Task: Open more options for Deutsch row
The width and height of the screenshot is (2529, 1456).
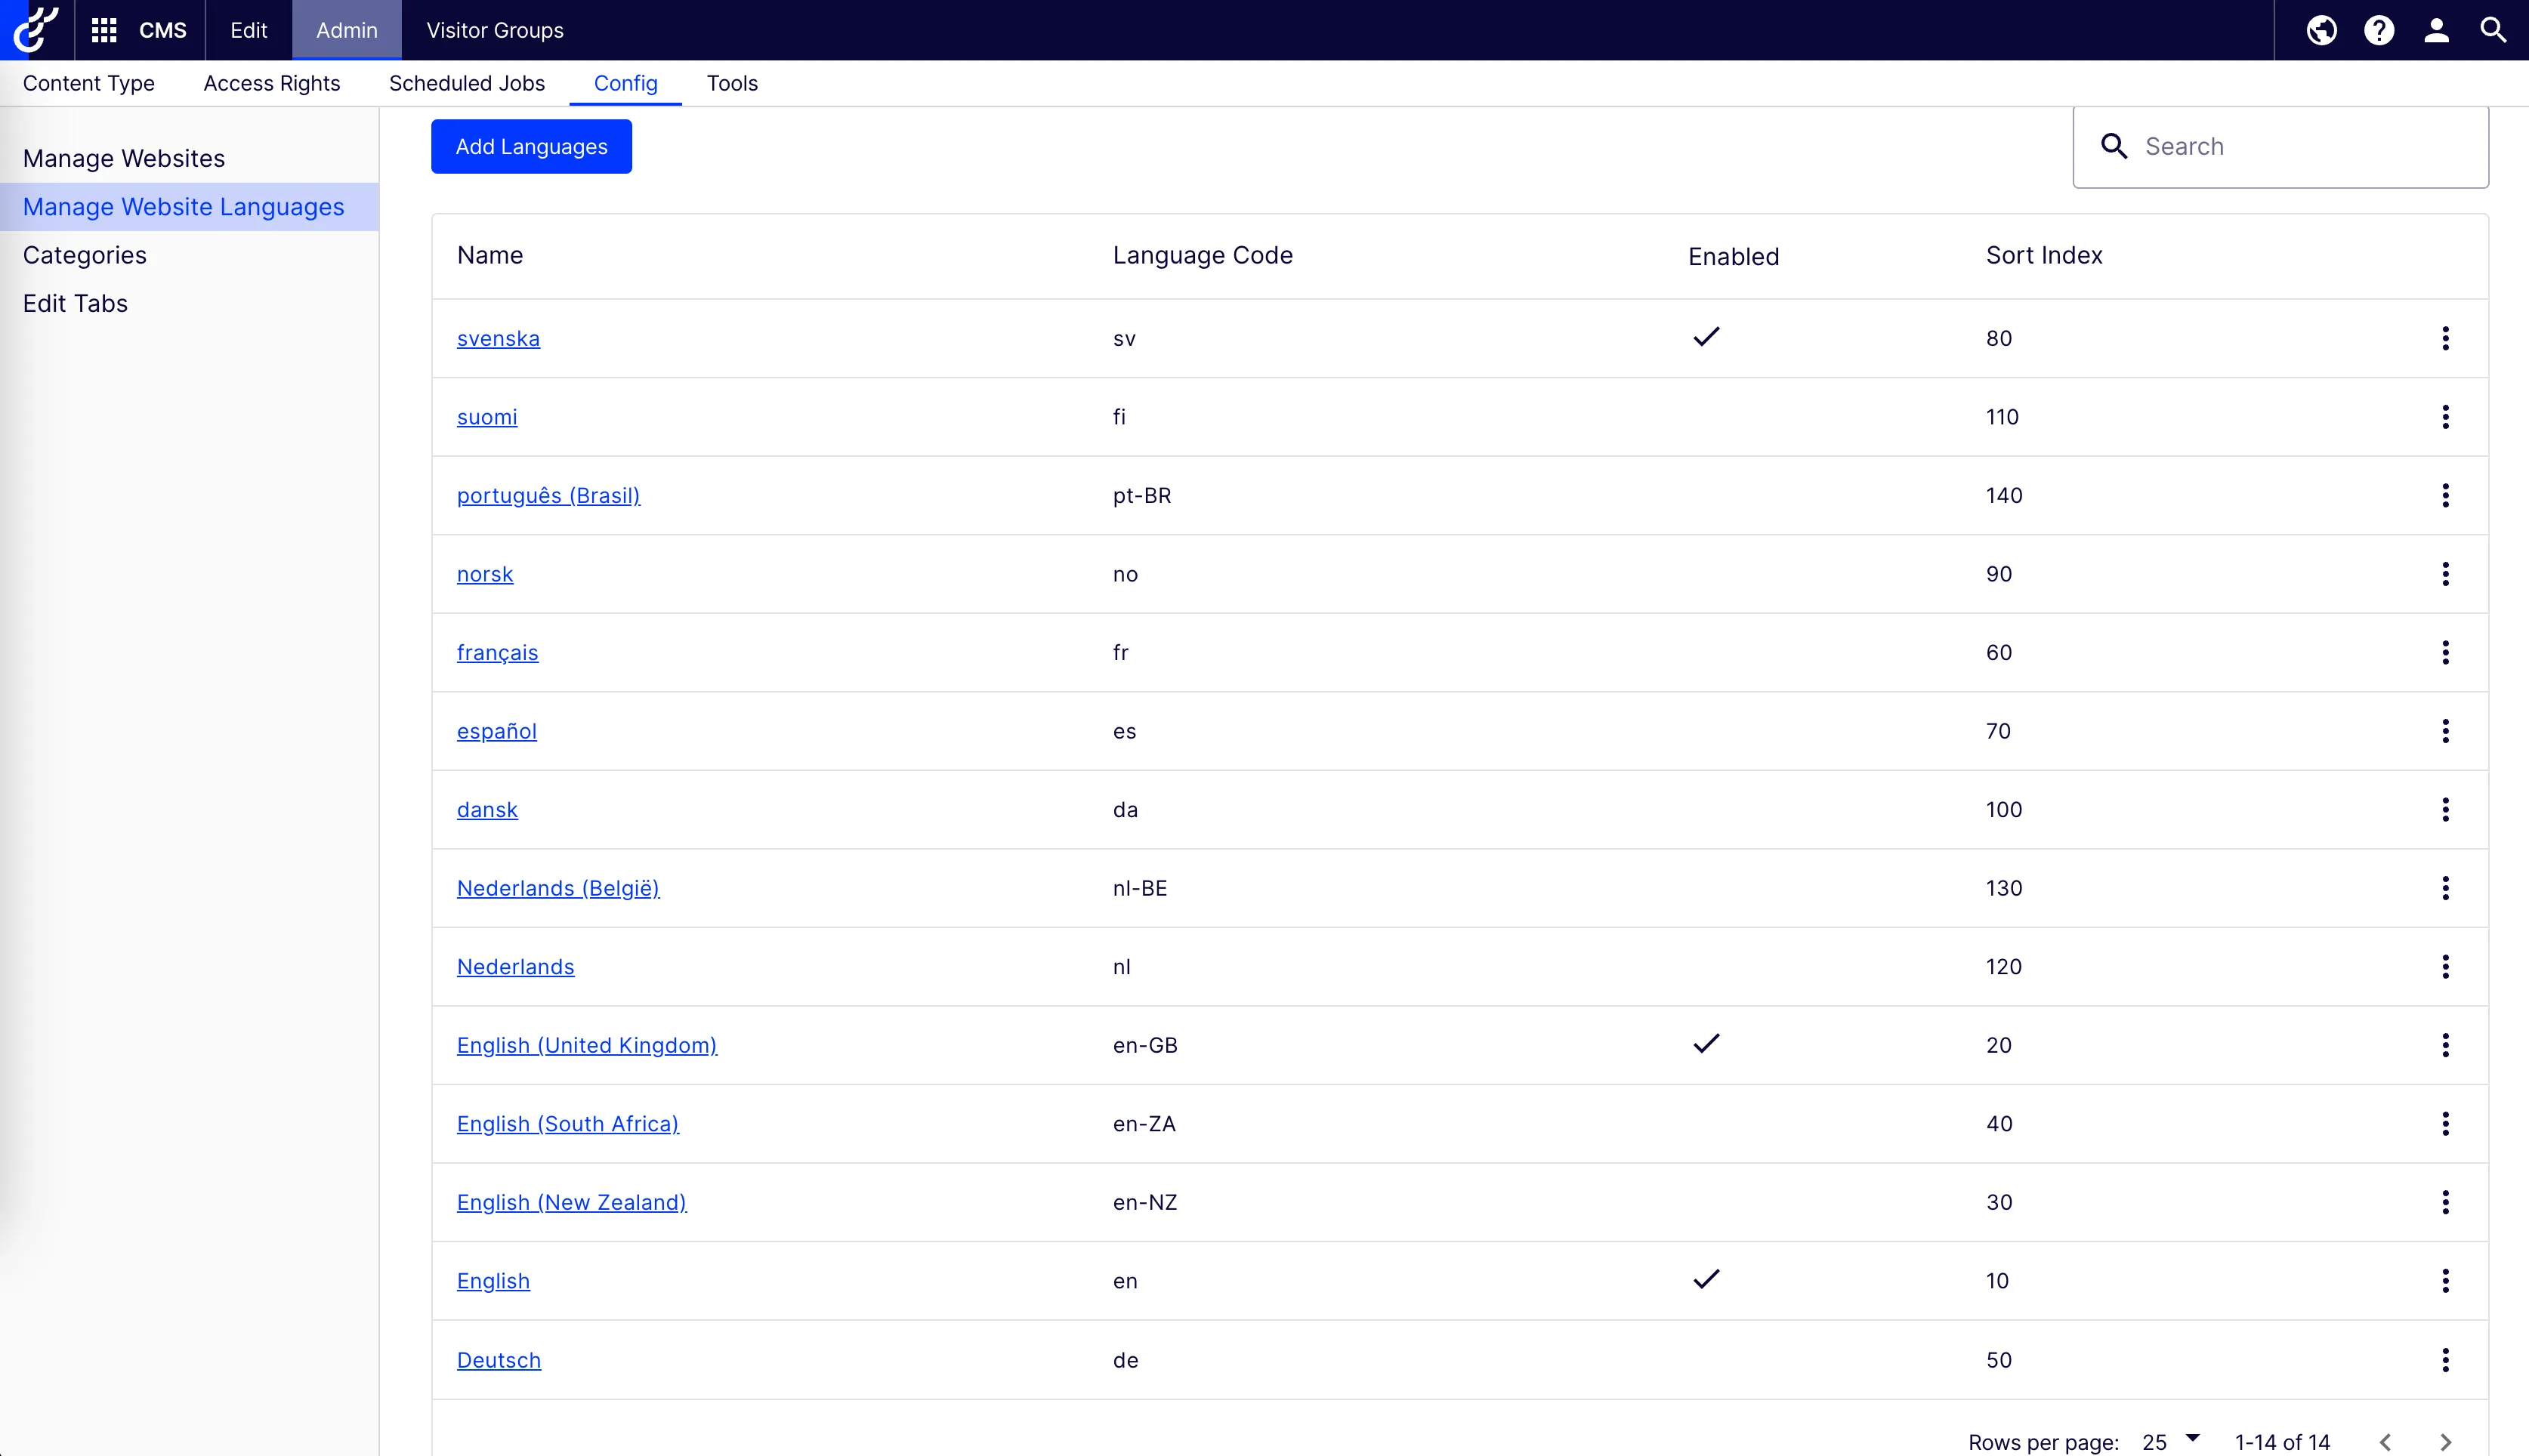Action: click(2445, 1360)
